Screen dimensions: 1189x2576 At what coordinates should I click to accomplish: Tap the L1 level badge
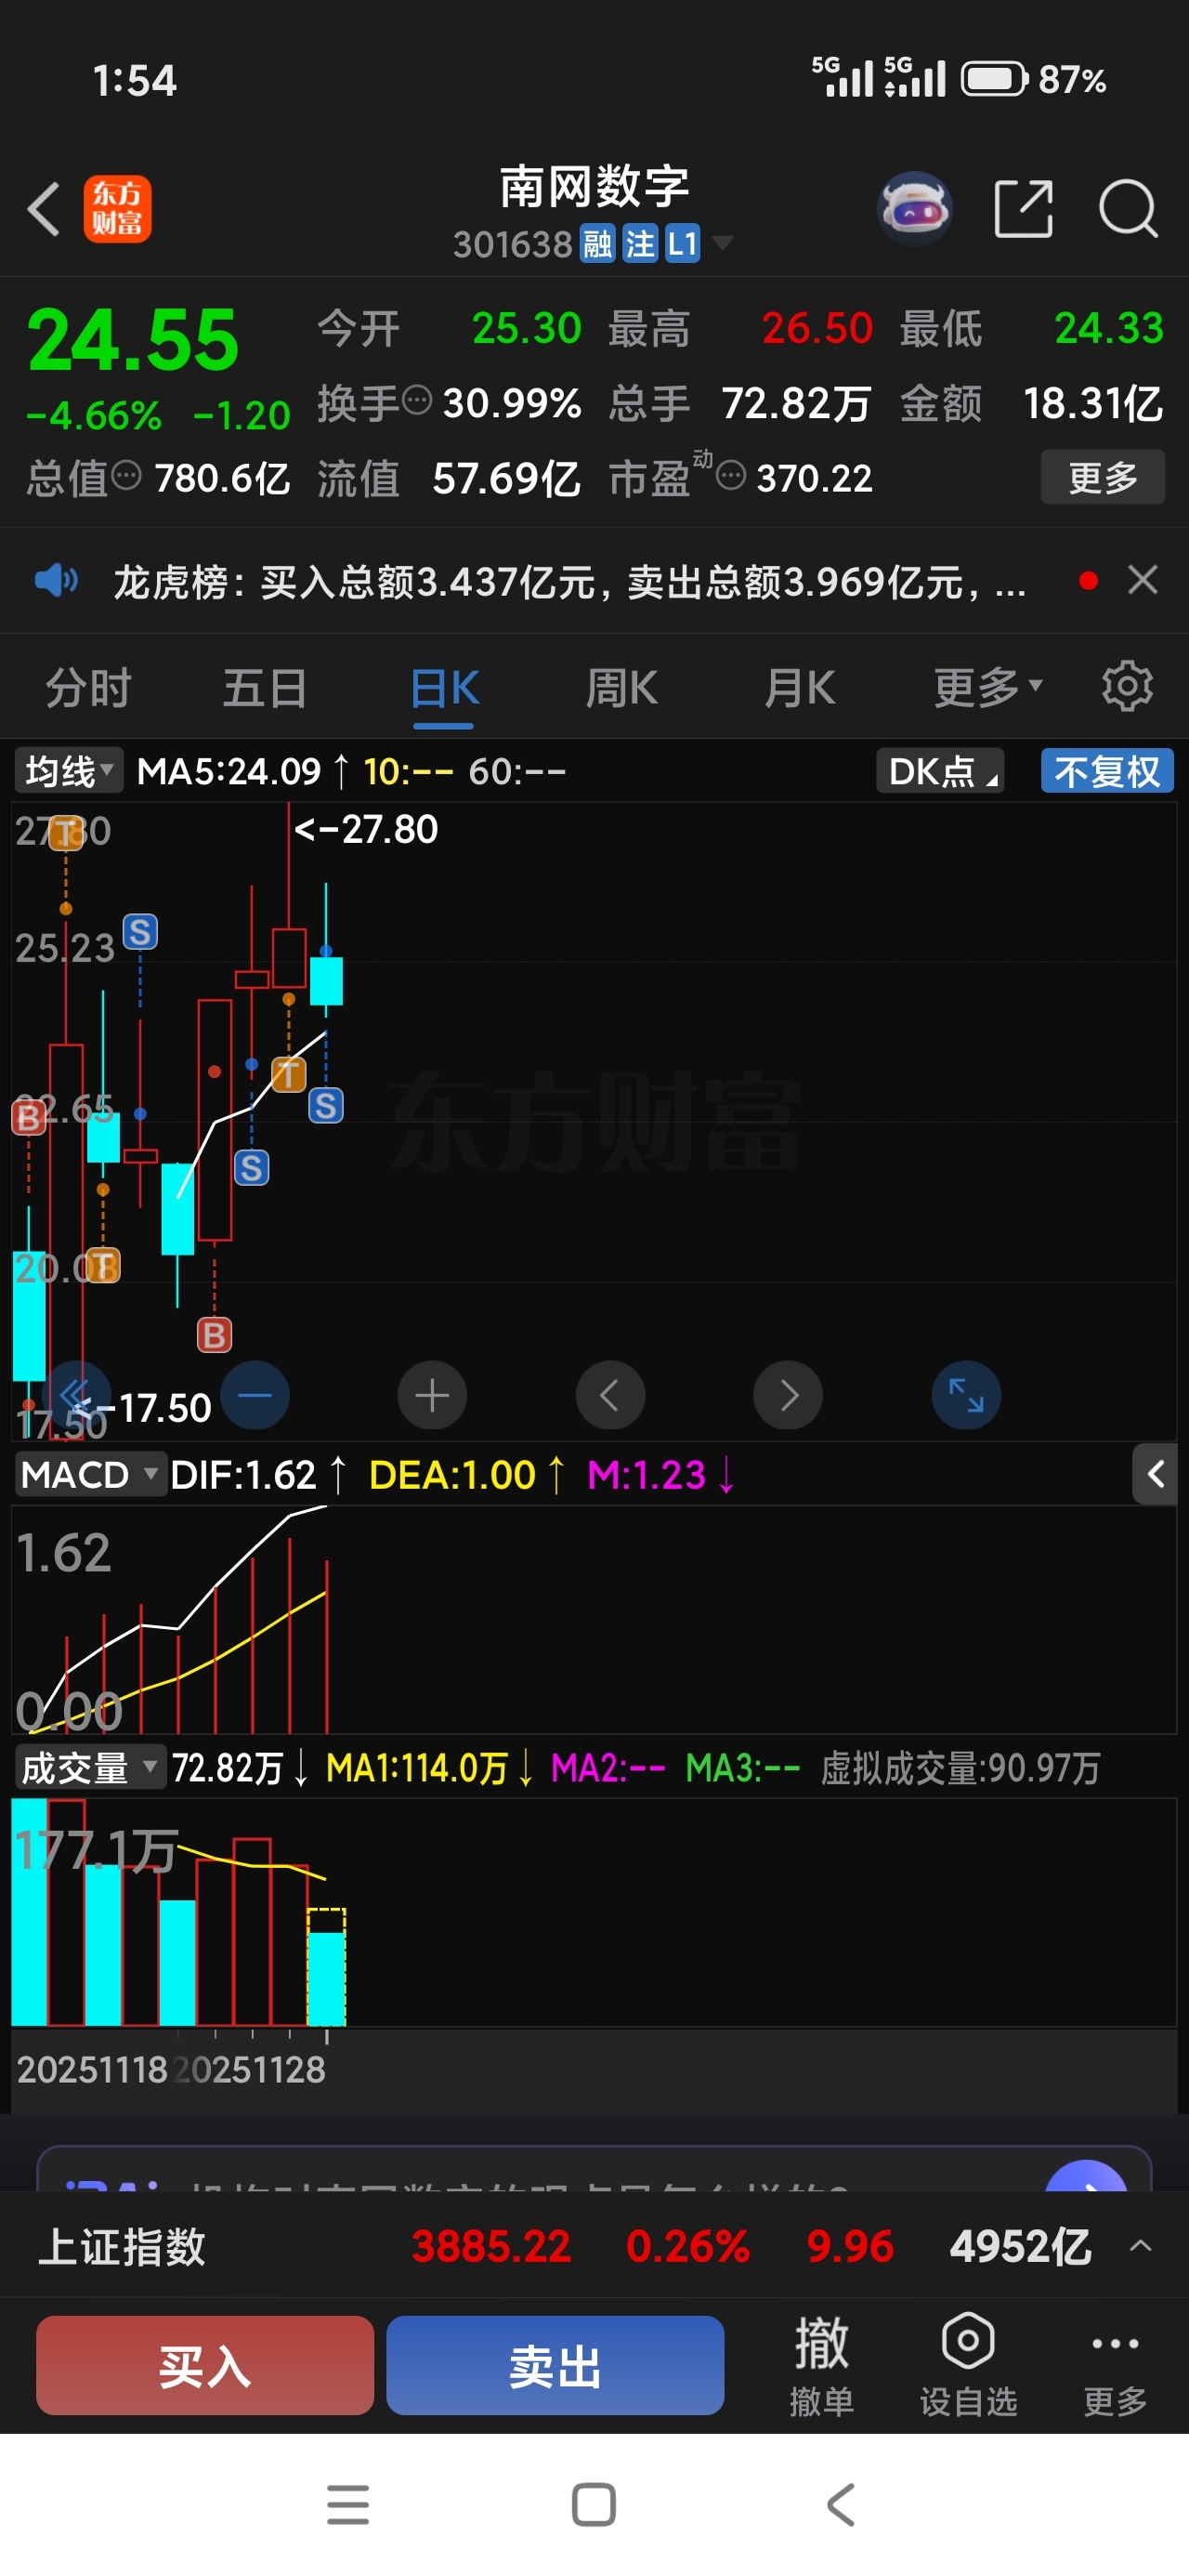click(682, 244)
